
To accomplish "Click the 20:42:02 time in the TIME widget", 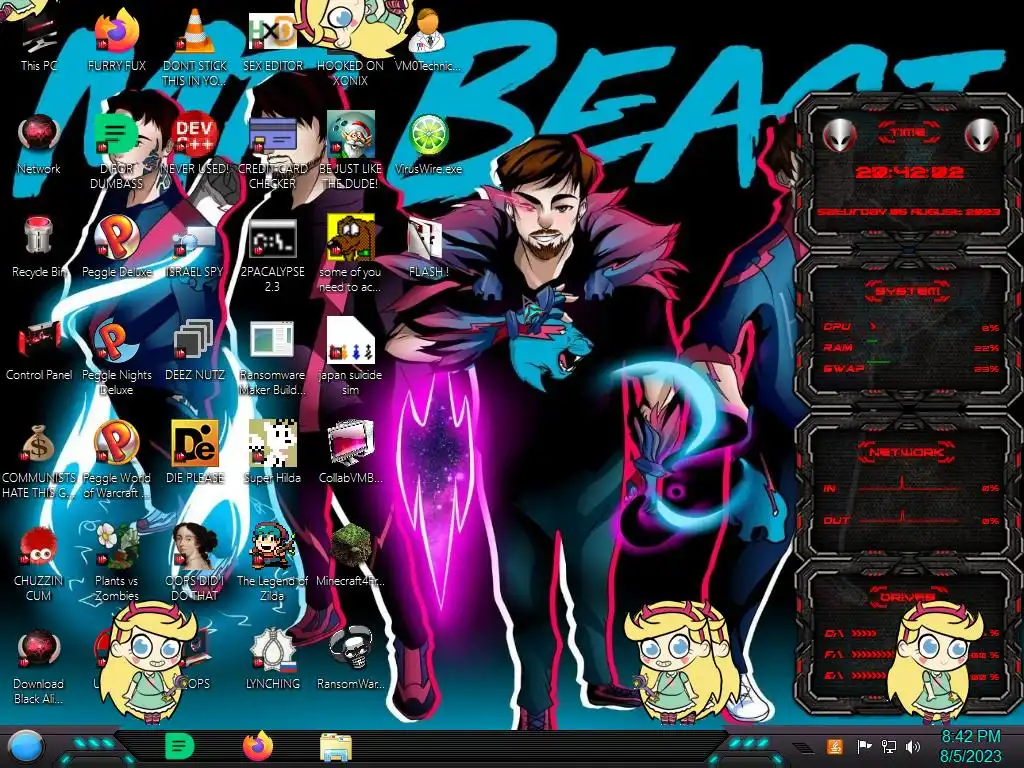I will click(909, 172).
